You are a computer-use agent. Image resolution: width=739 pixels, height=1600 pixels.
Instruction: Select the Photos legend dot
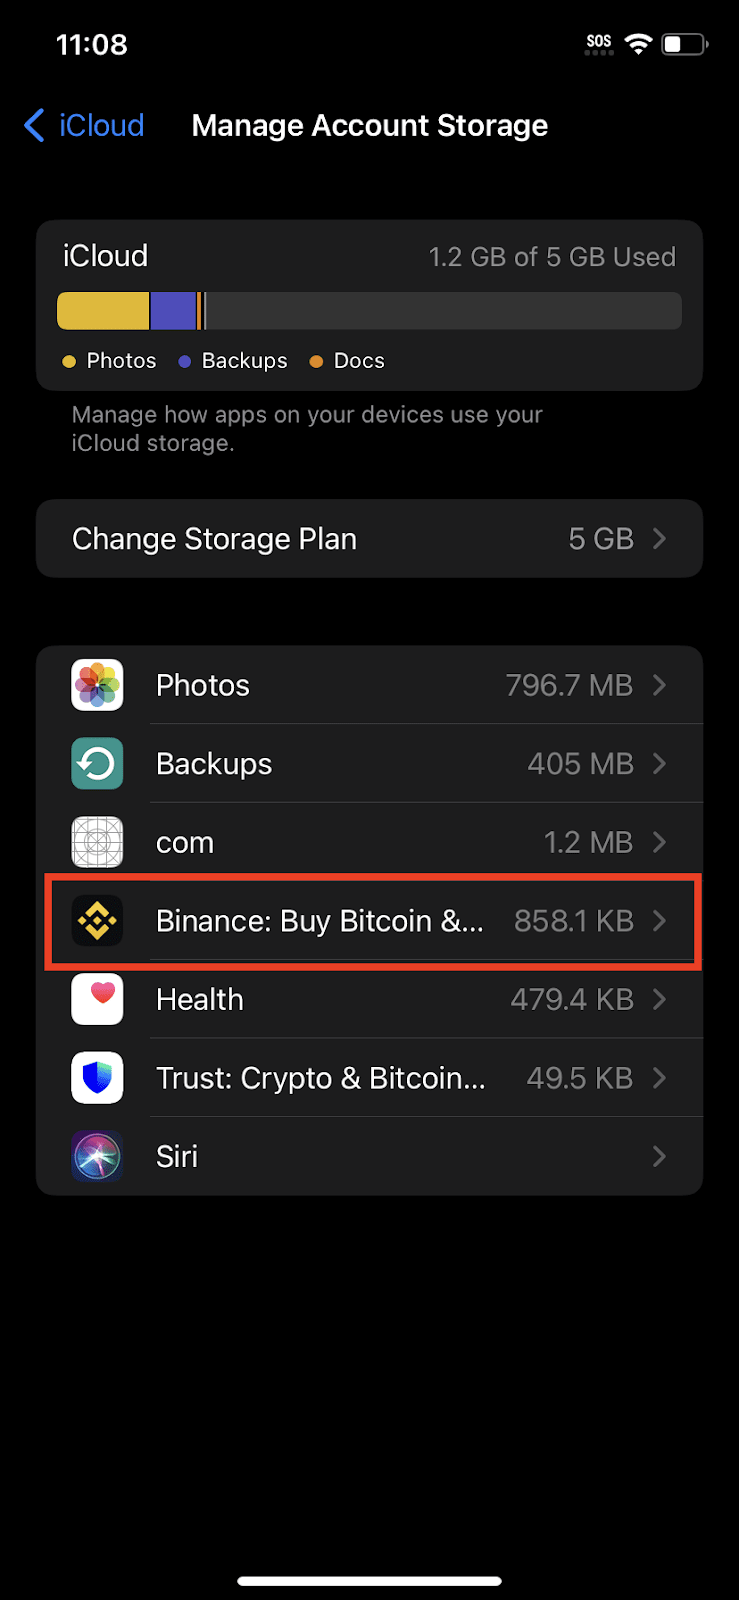click(68, 360)
